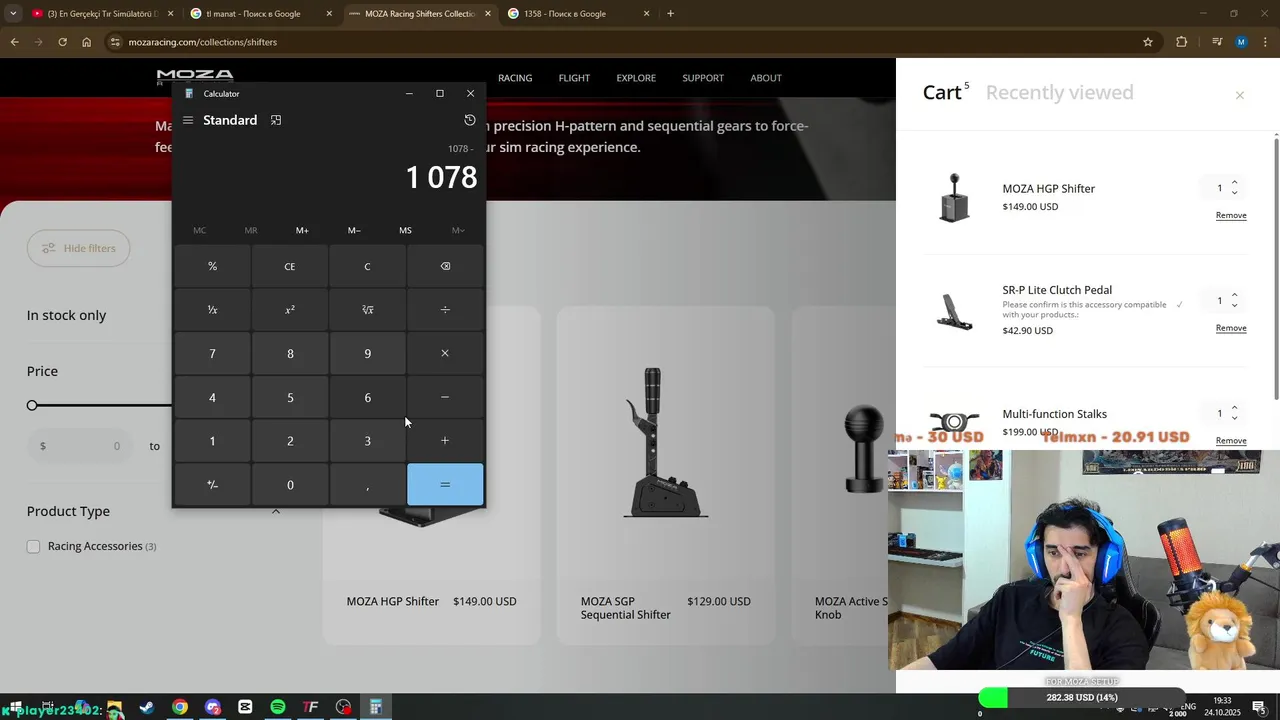Click the equals key in Calculator
1280x720 pixels.
point(445,484)
